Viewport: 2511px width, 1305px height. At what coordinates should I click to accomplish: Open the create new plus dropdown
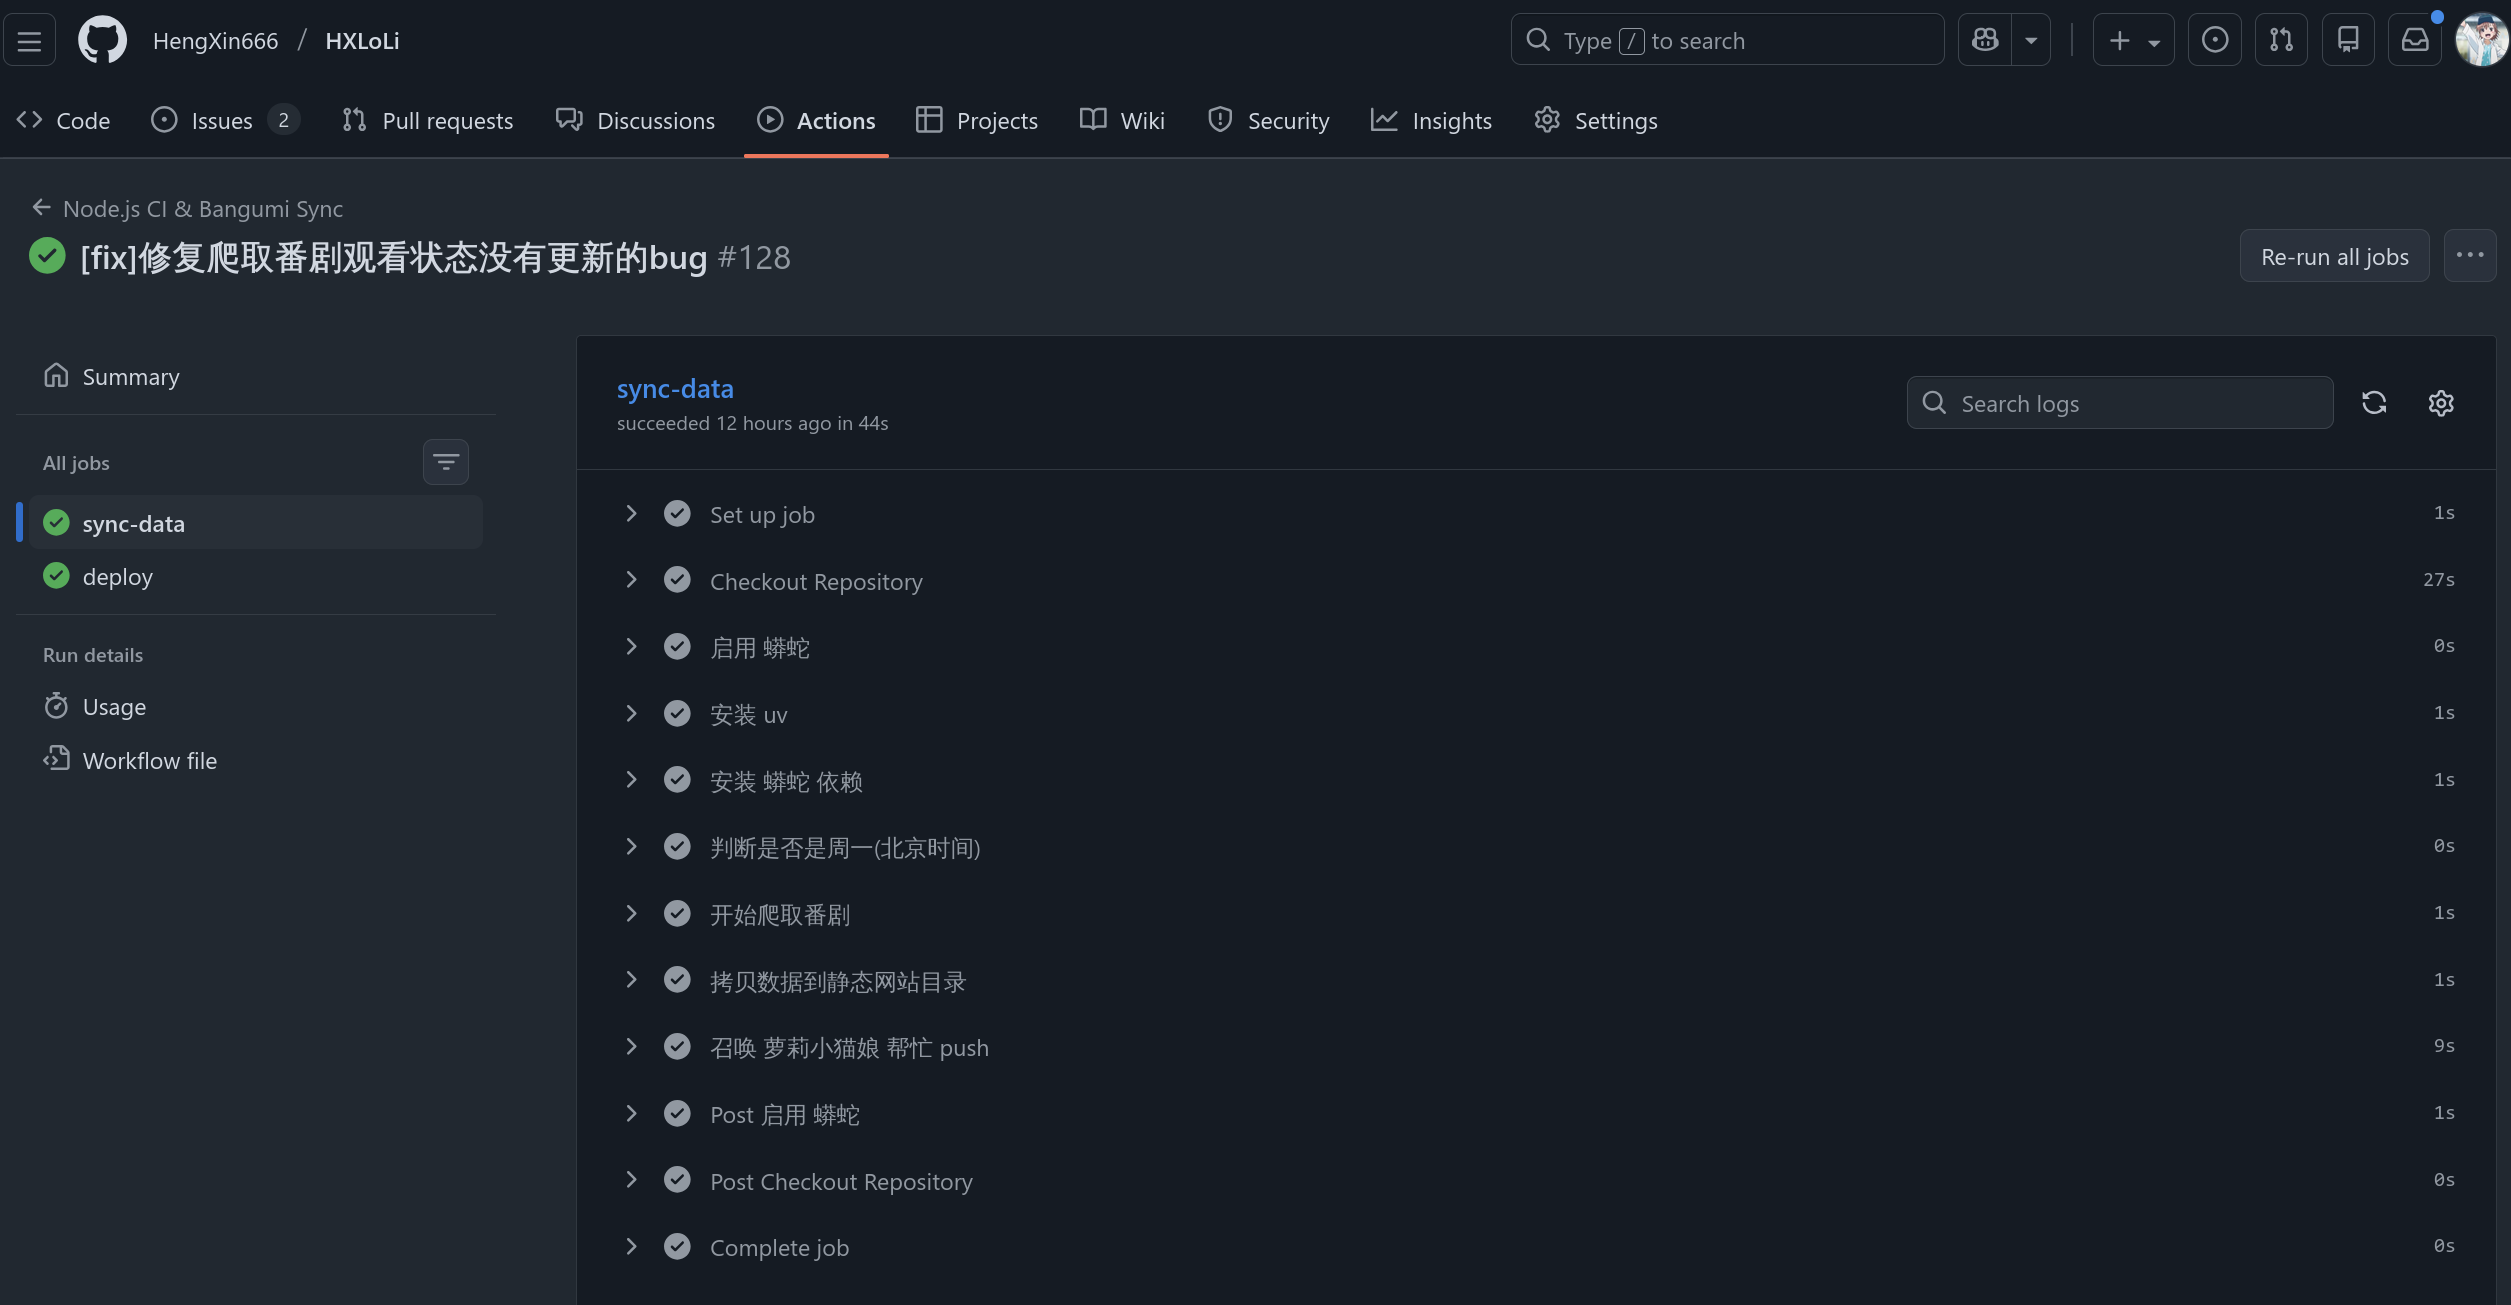2132,40
